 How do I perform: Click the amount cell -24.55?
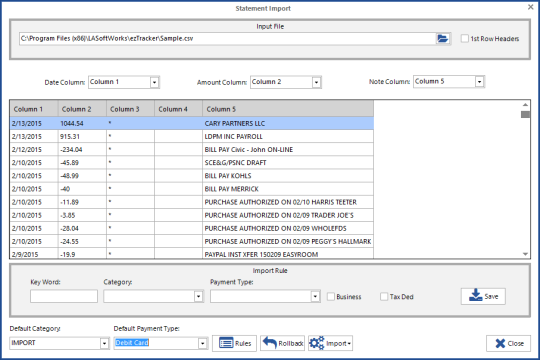coord(82,241)
